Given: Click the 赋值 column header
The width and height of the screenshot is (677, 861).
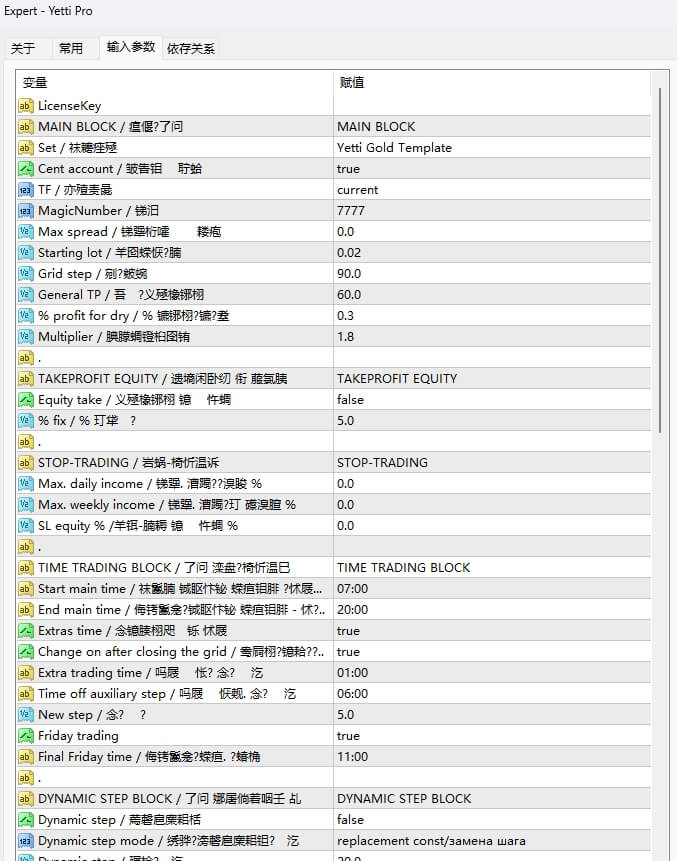Looking at the screenshot, I should [x=492, y=83].
